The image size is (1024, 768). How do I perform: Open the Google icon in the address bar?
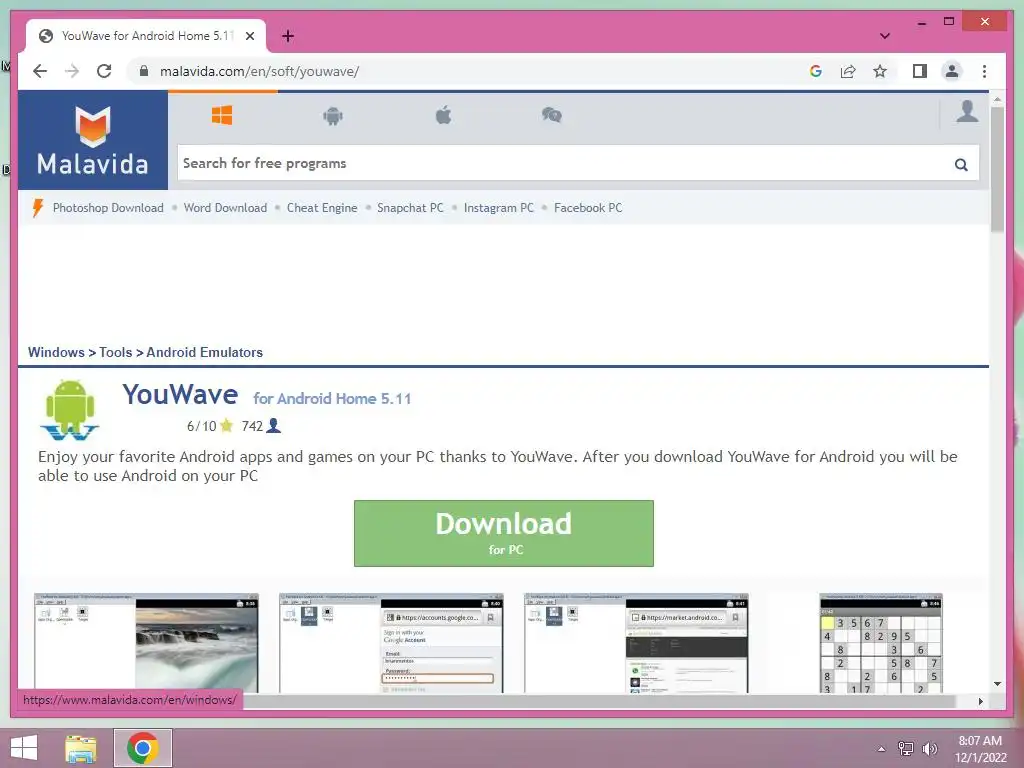[816, 71]
